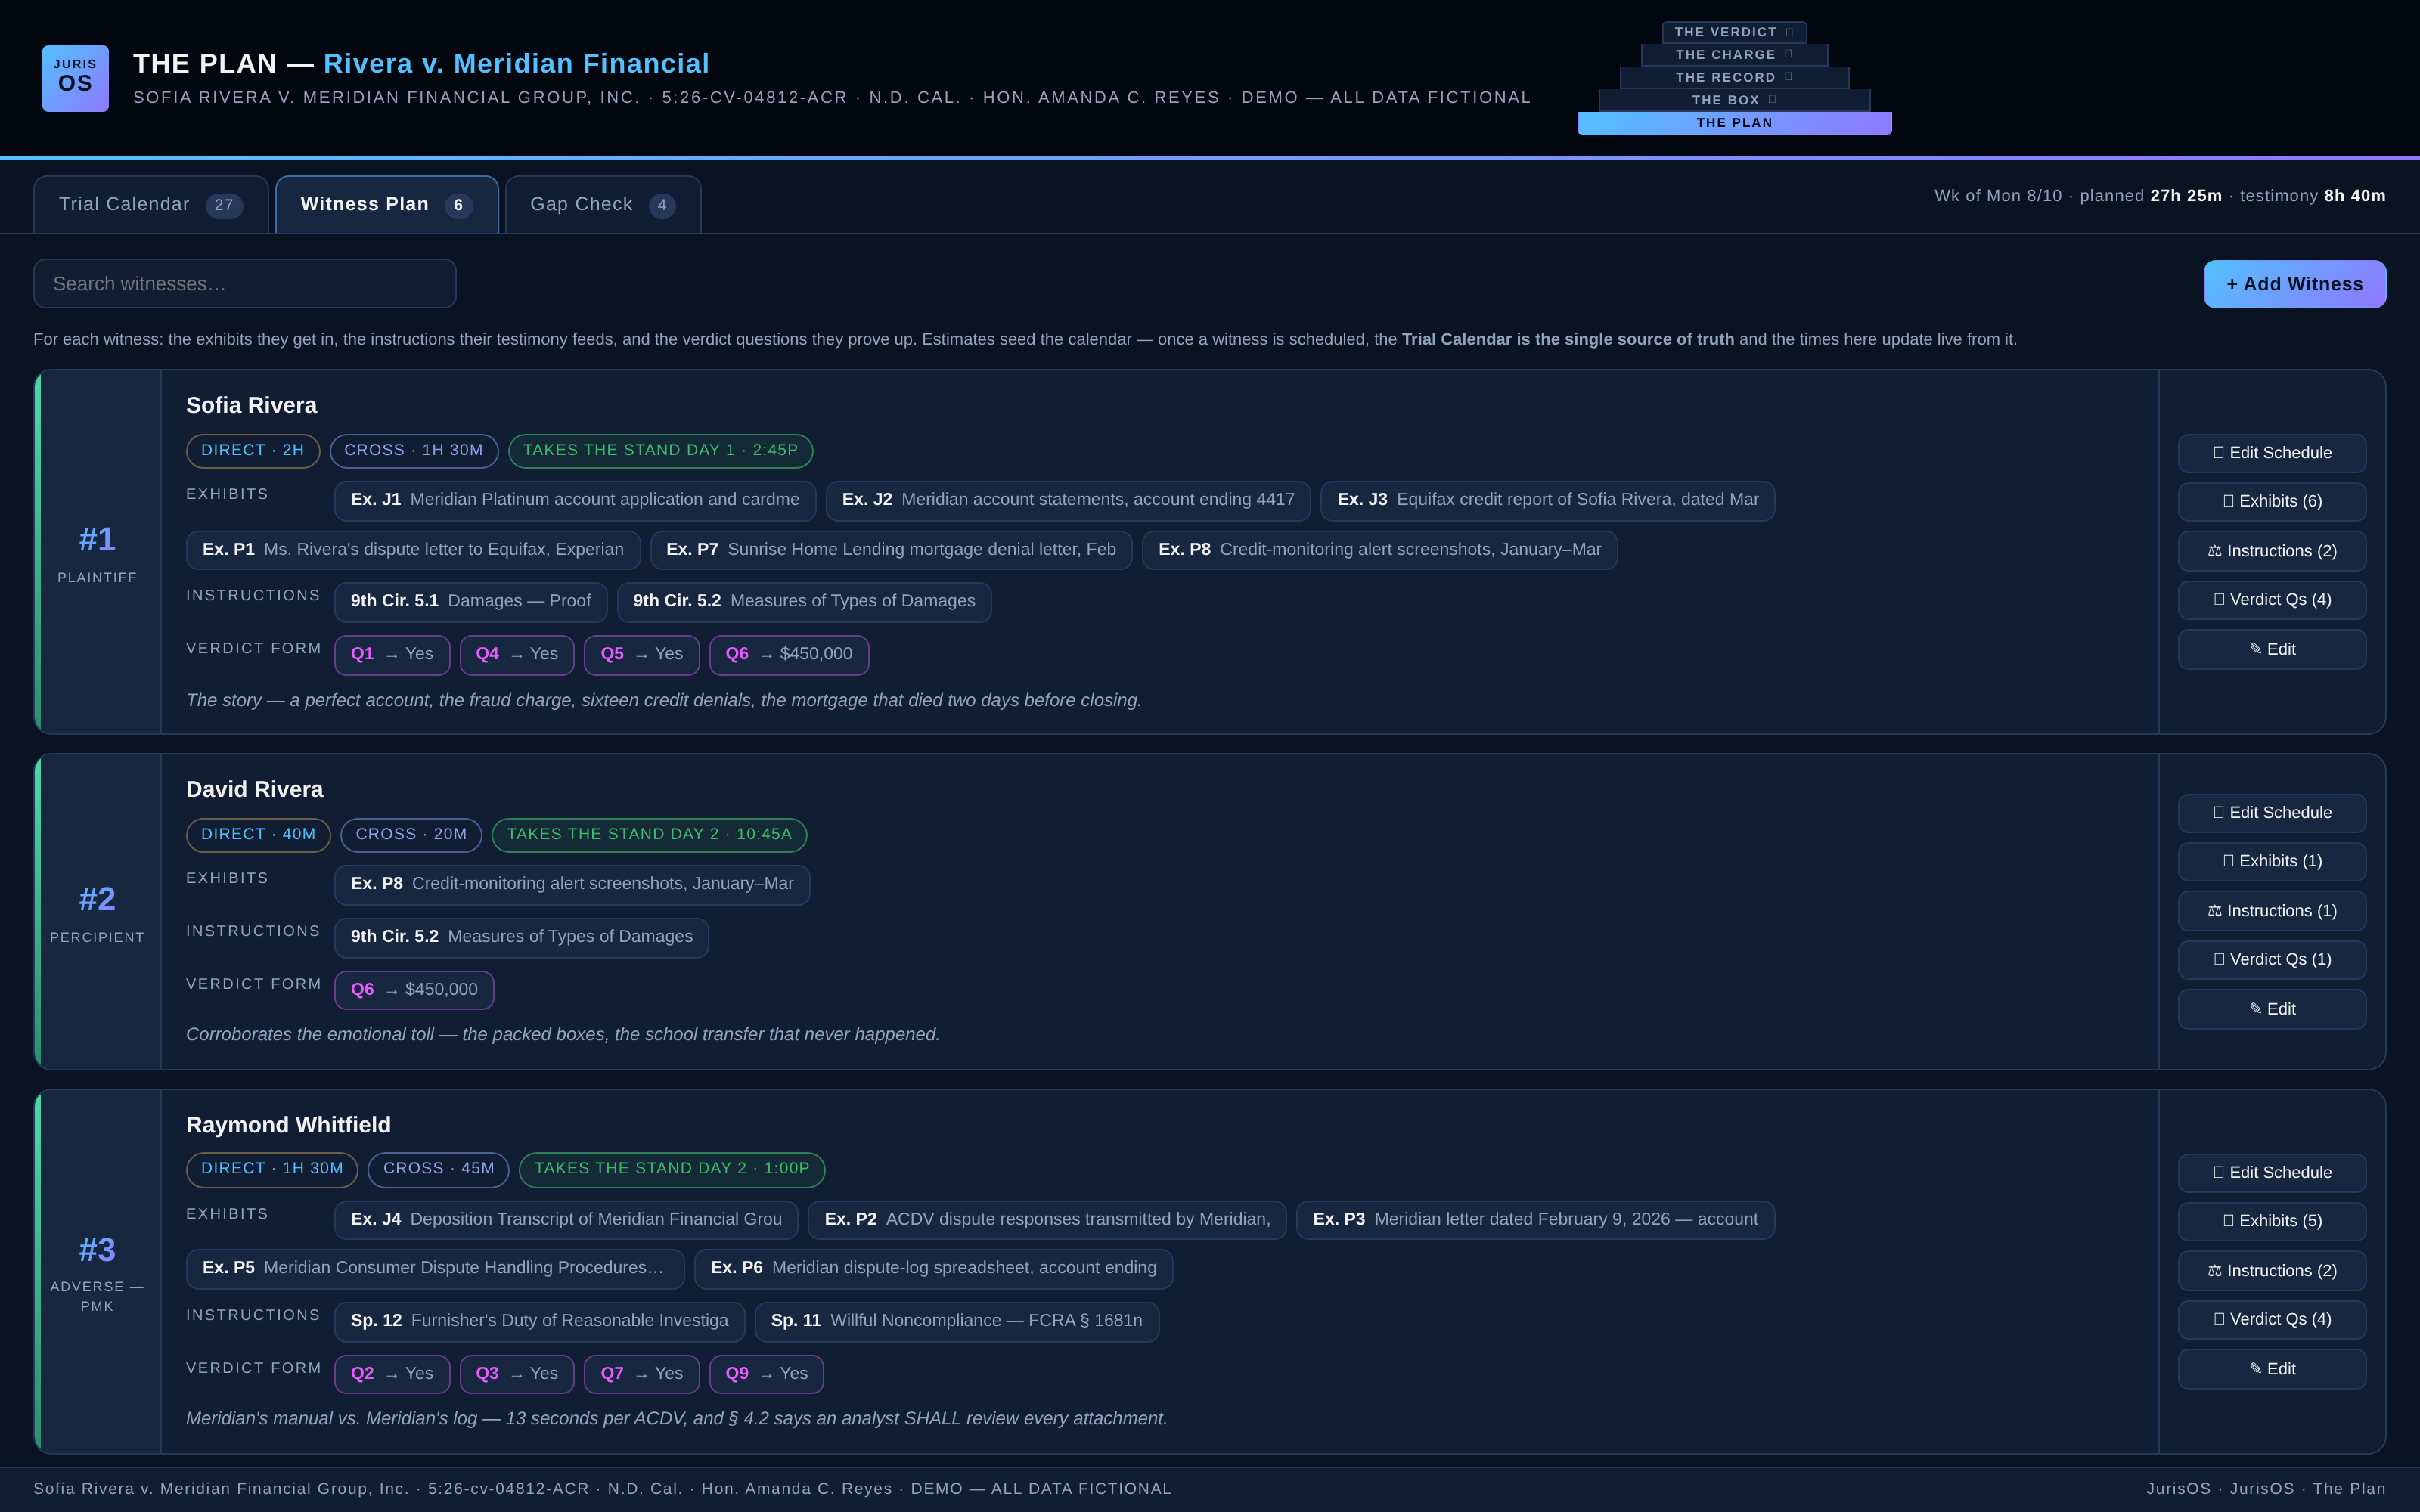
Task: Click the Raymond Whitfield witness name
Action: [288, 1125]
